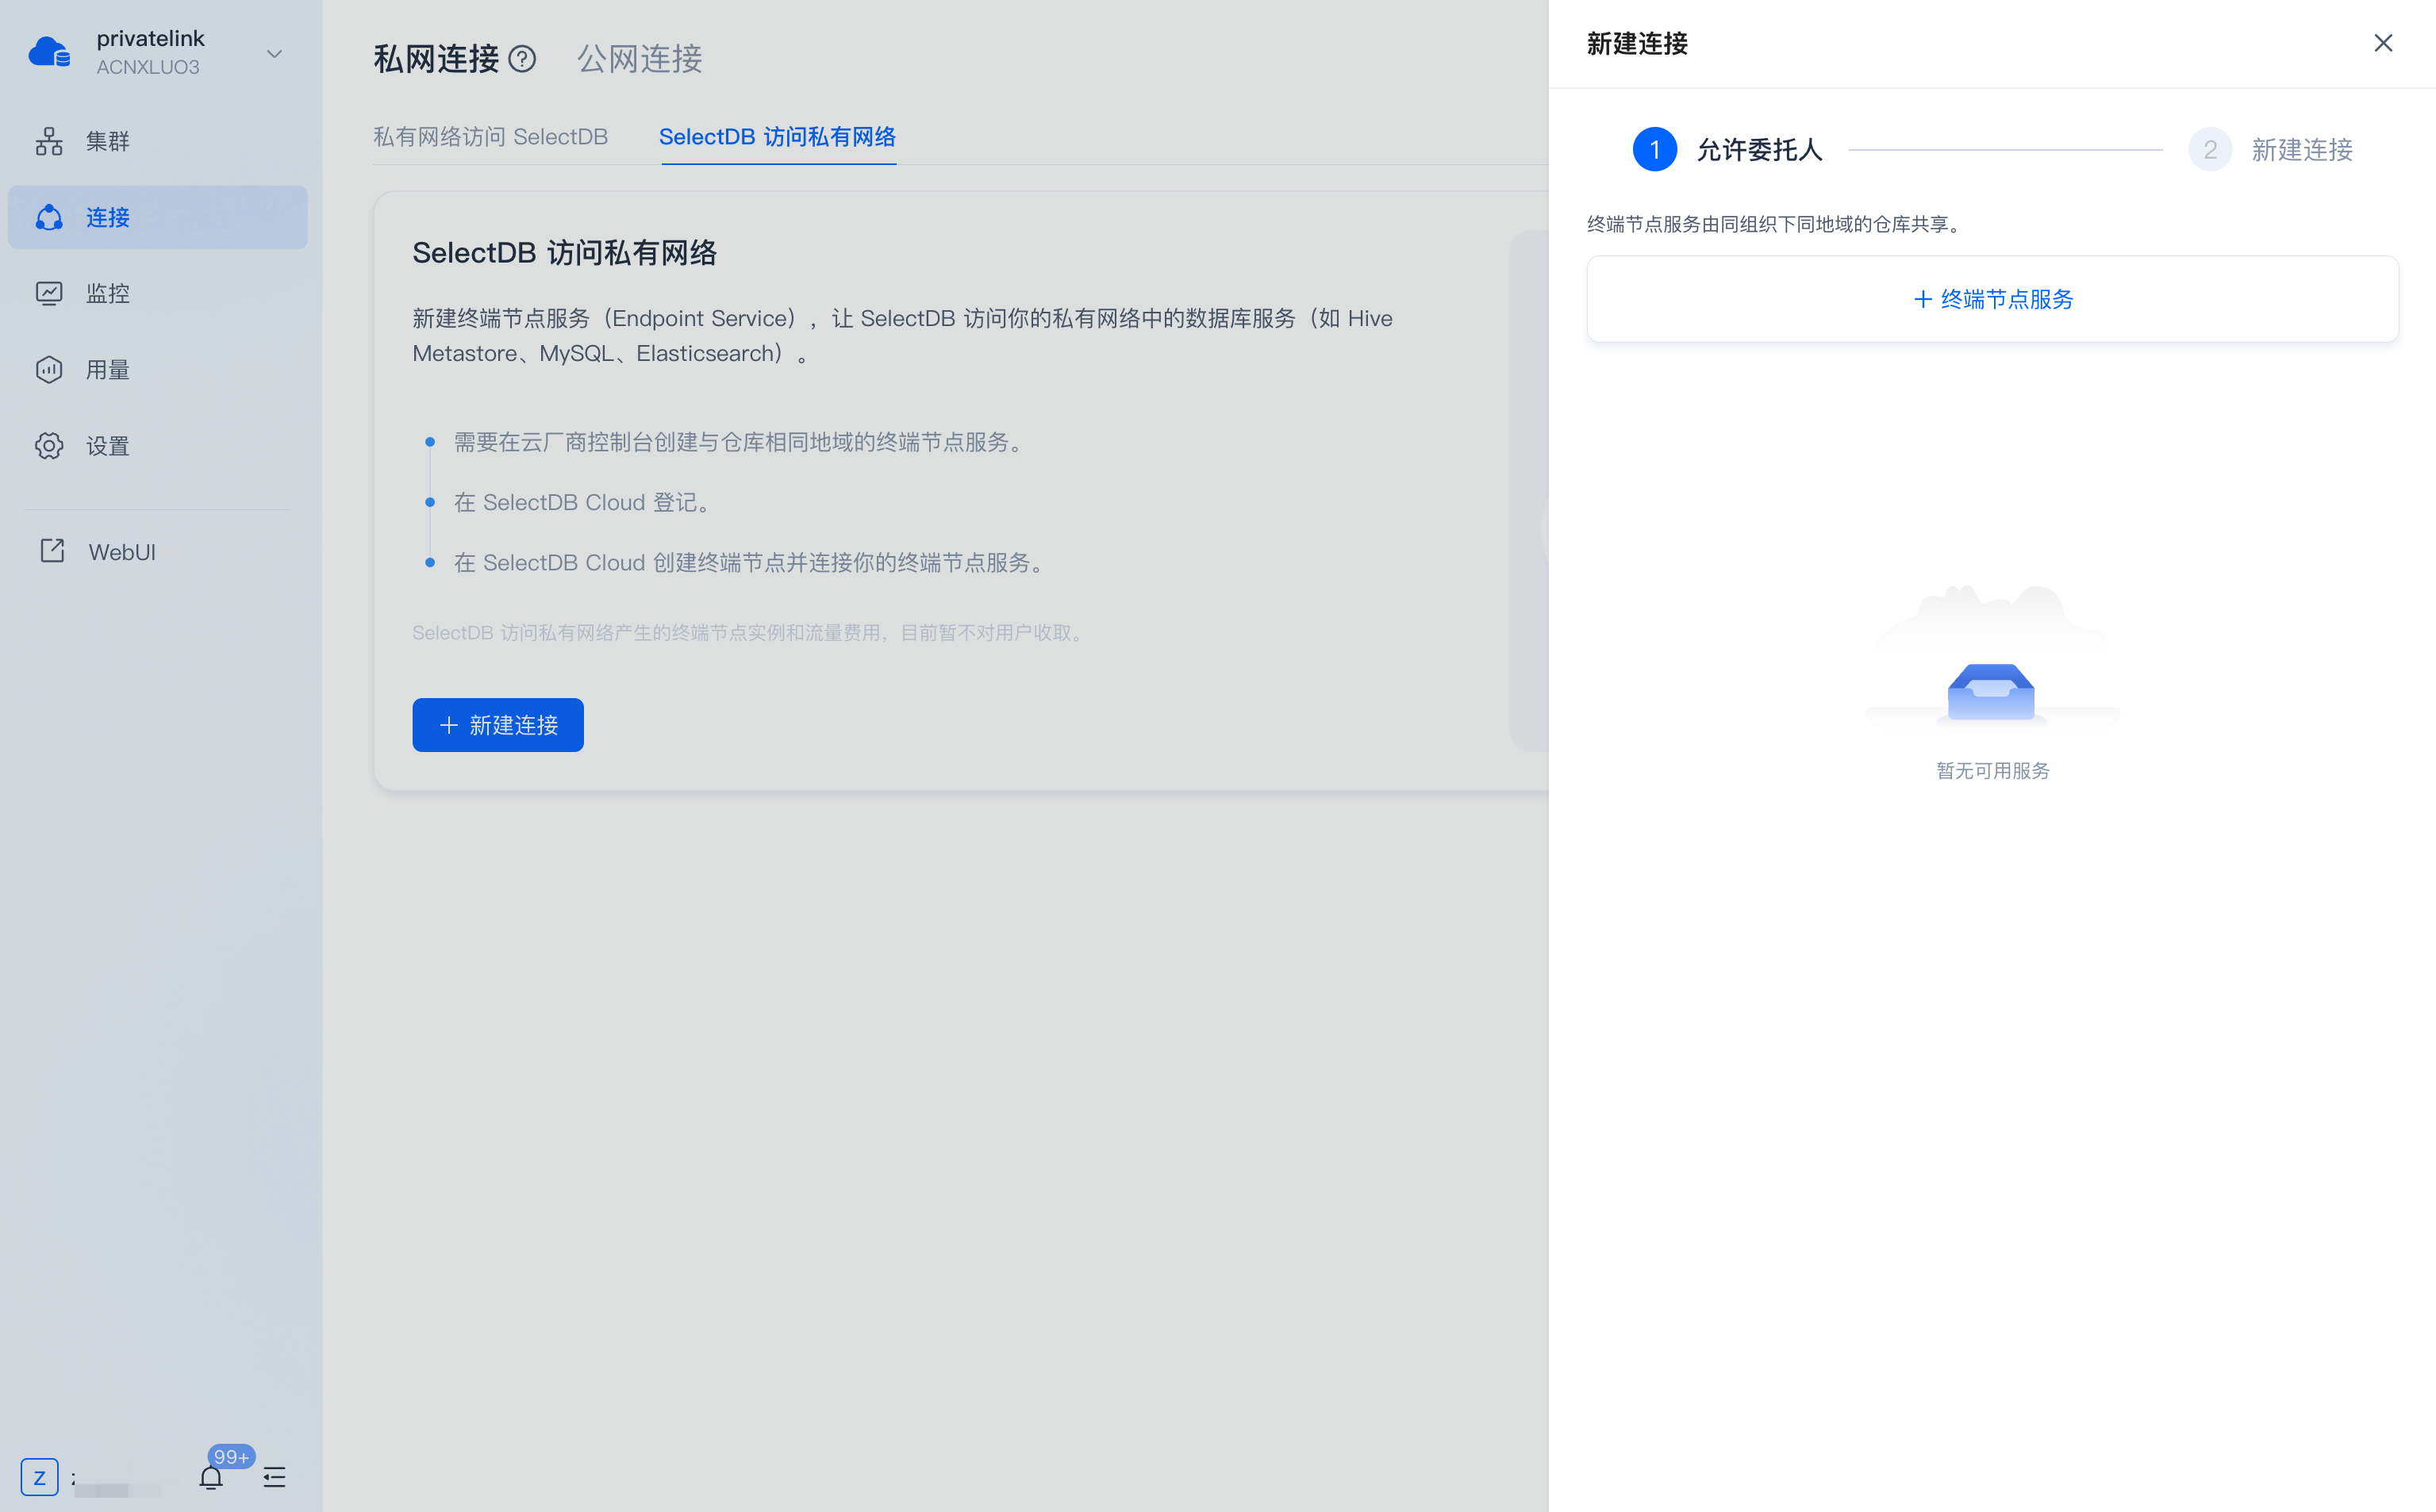
Task: Click the 连接 connection icon
Action: 49,217
